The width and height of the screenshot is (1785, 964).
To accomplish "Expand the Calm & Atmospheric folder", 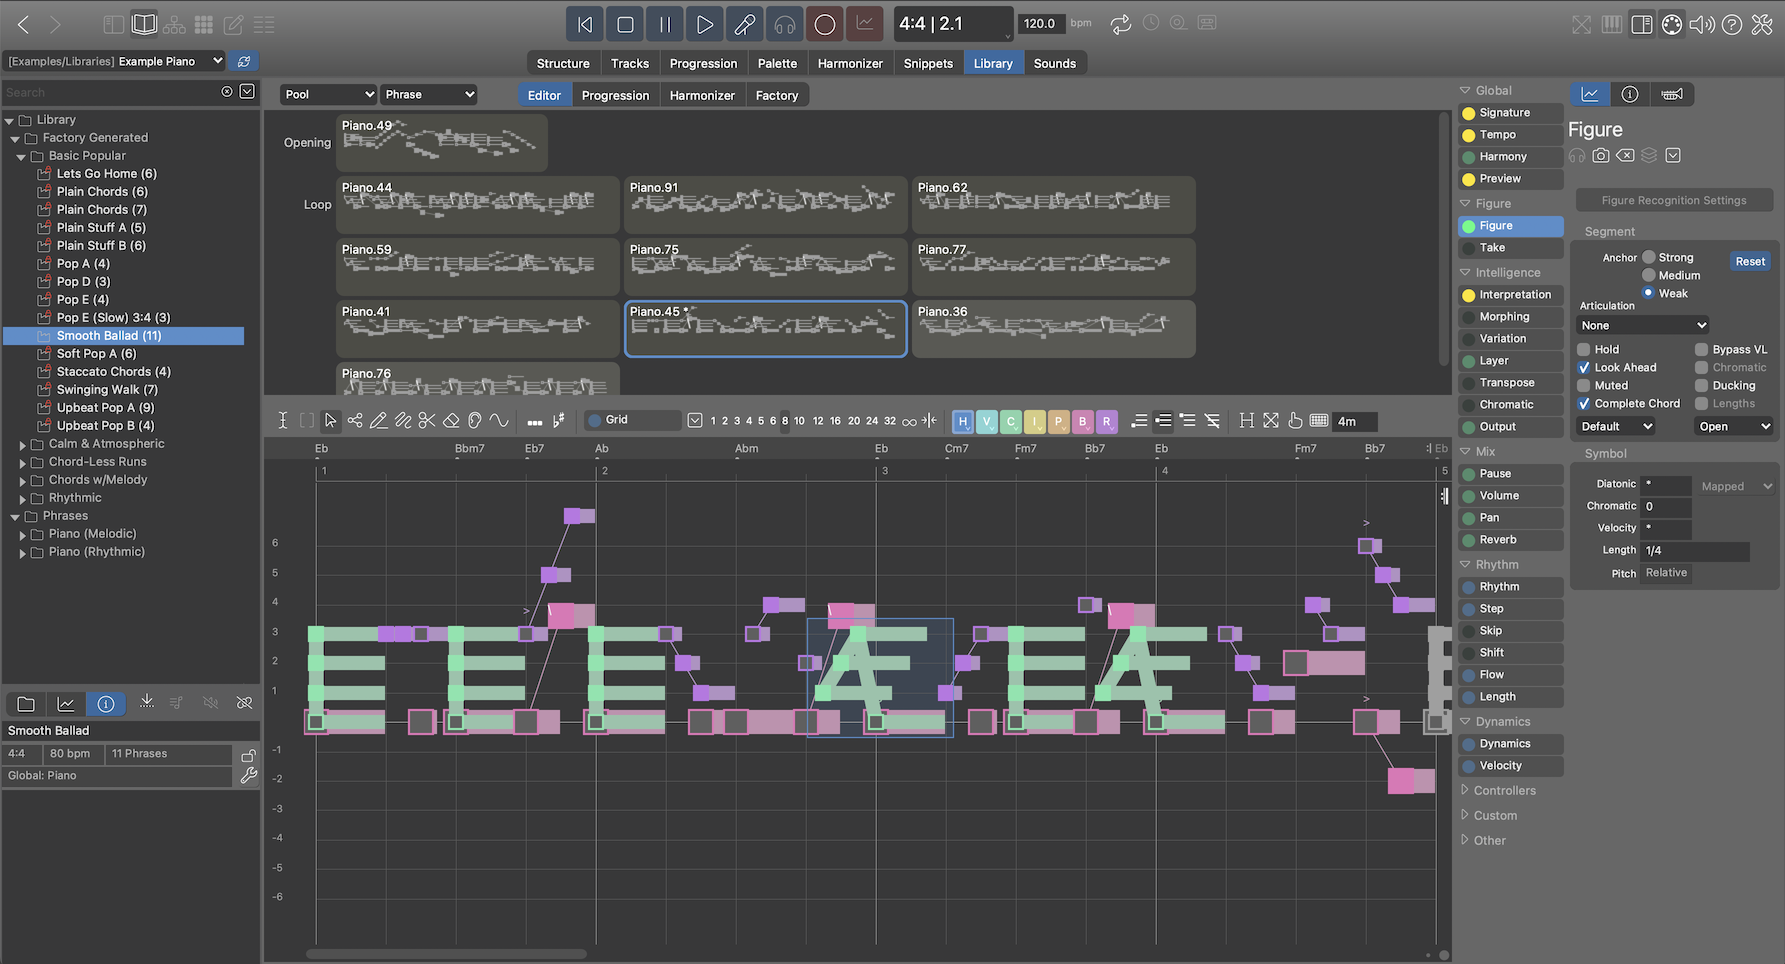I will tap(23, 445).
